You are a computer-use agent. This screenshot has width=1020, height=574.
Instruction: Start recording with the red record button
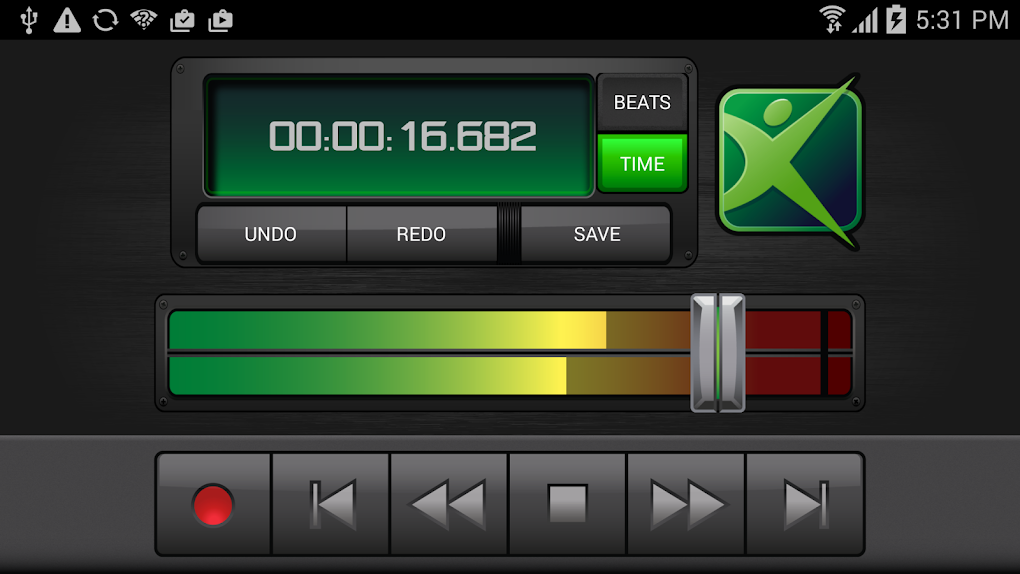pyautogui.click(x=213, y=504)
